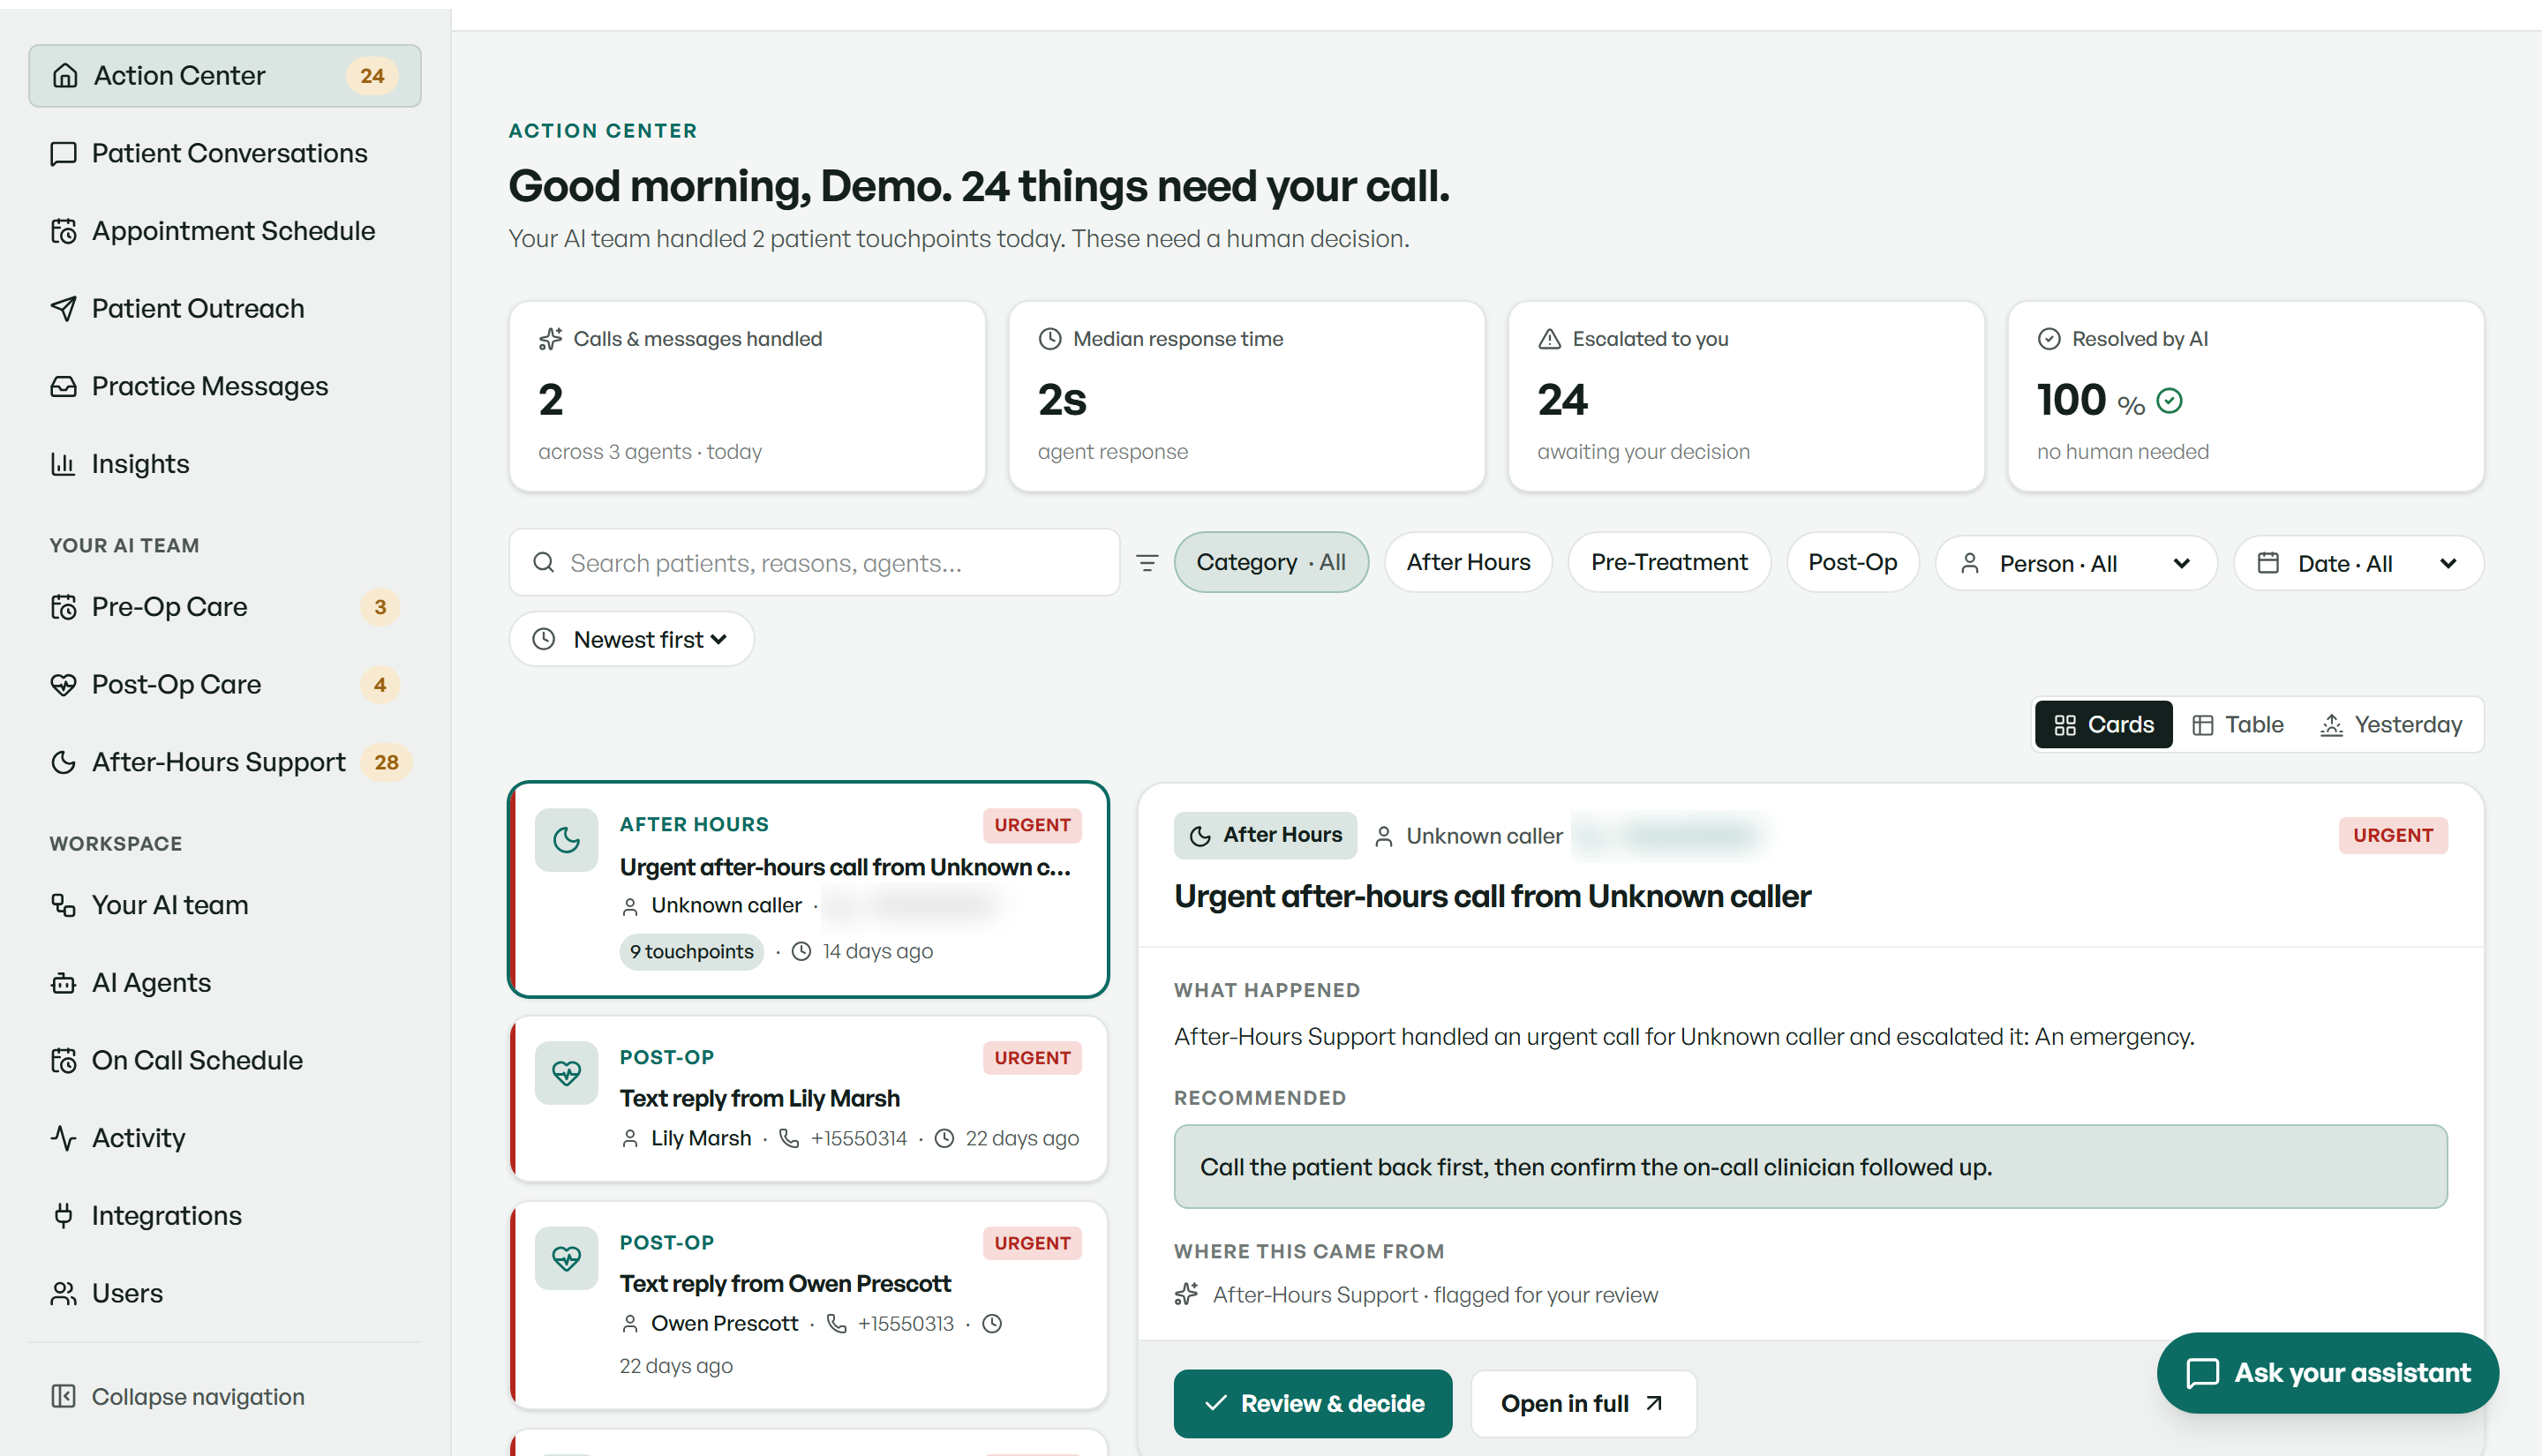Click the Median response time clock icon
2542x1456 pixels.
(1050, 339)
